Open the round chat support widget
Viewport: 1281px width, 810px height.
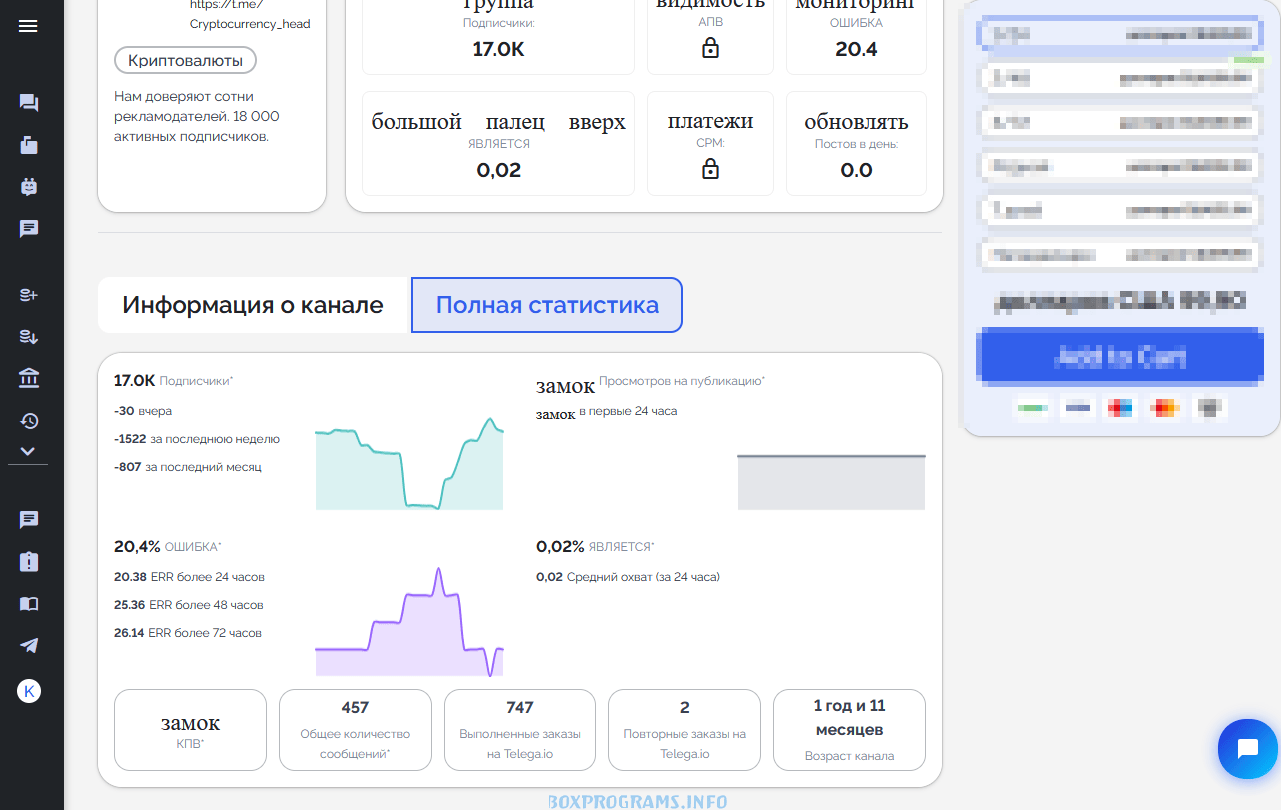coord(1247,748)
